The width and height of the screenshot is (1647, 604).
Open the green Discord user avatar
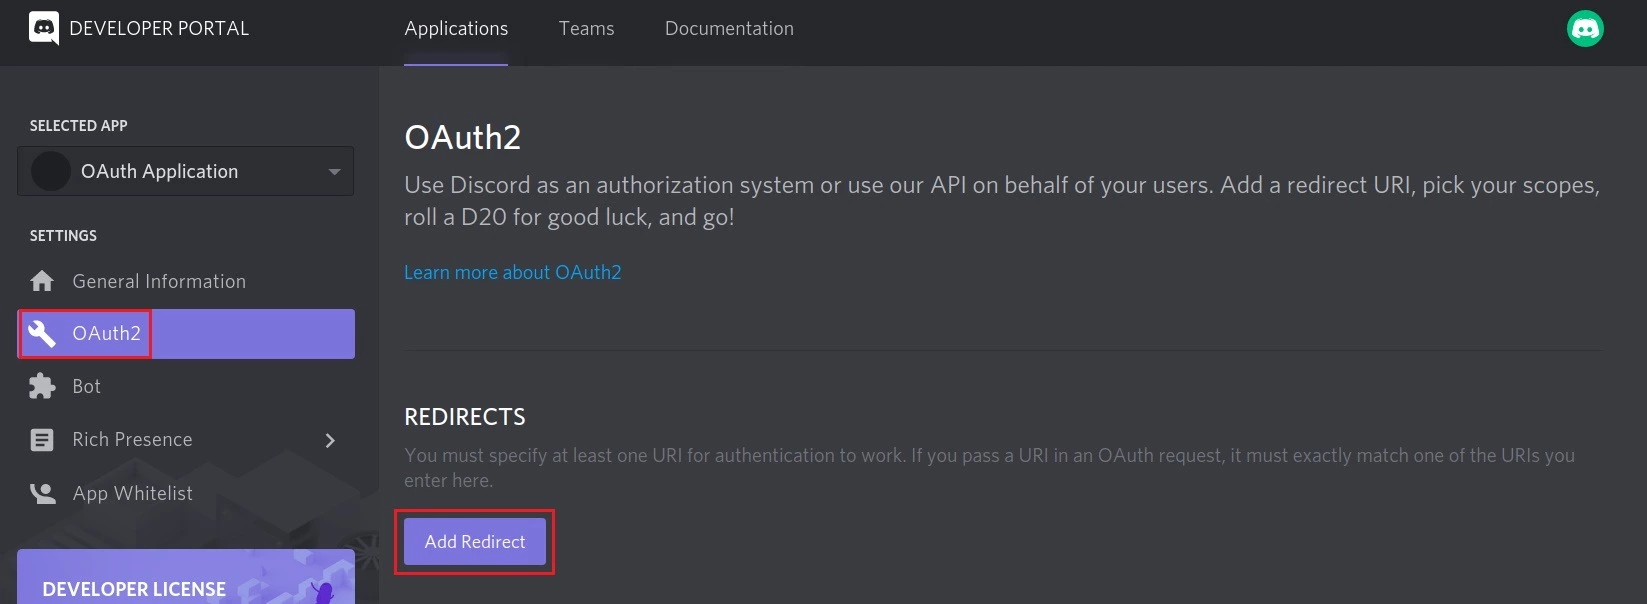tap(1585, 29)
